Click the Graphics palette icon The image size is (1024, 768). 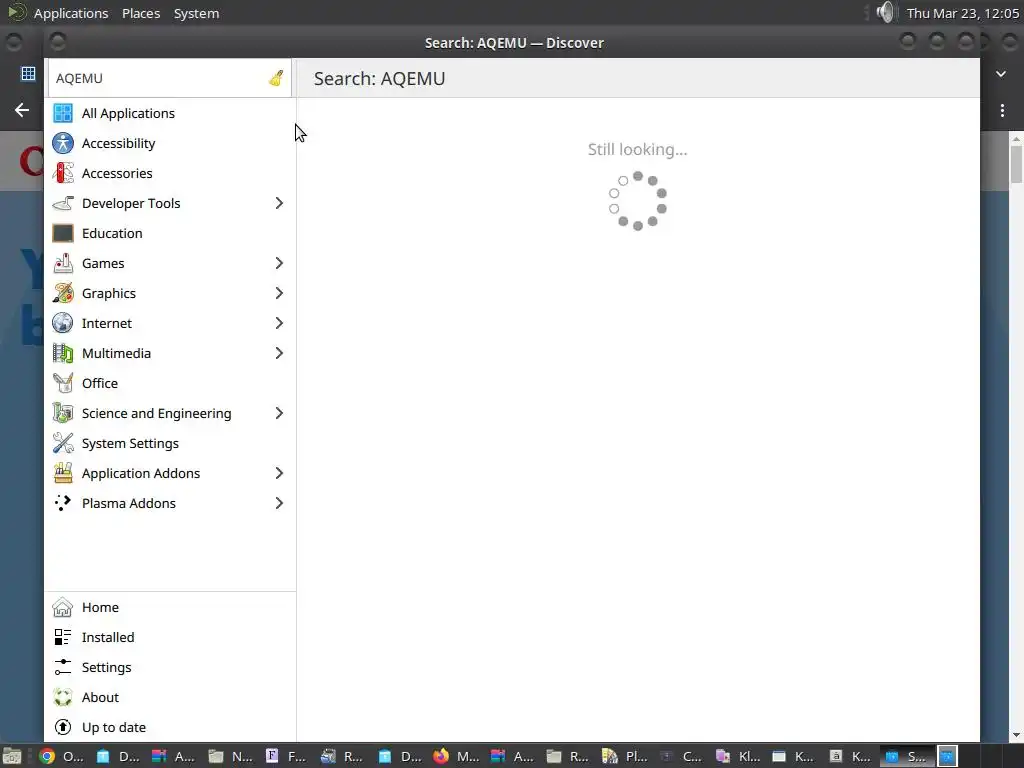63,293
